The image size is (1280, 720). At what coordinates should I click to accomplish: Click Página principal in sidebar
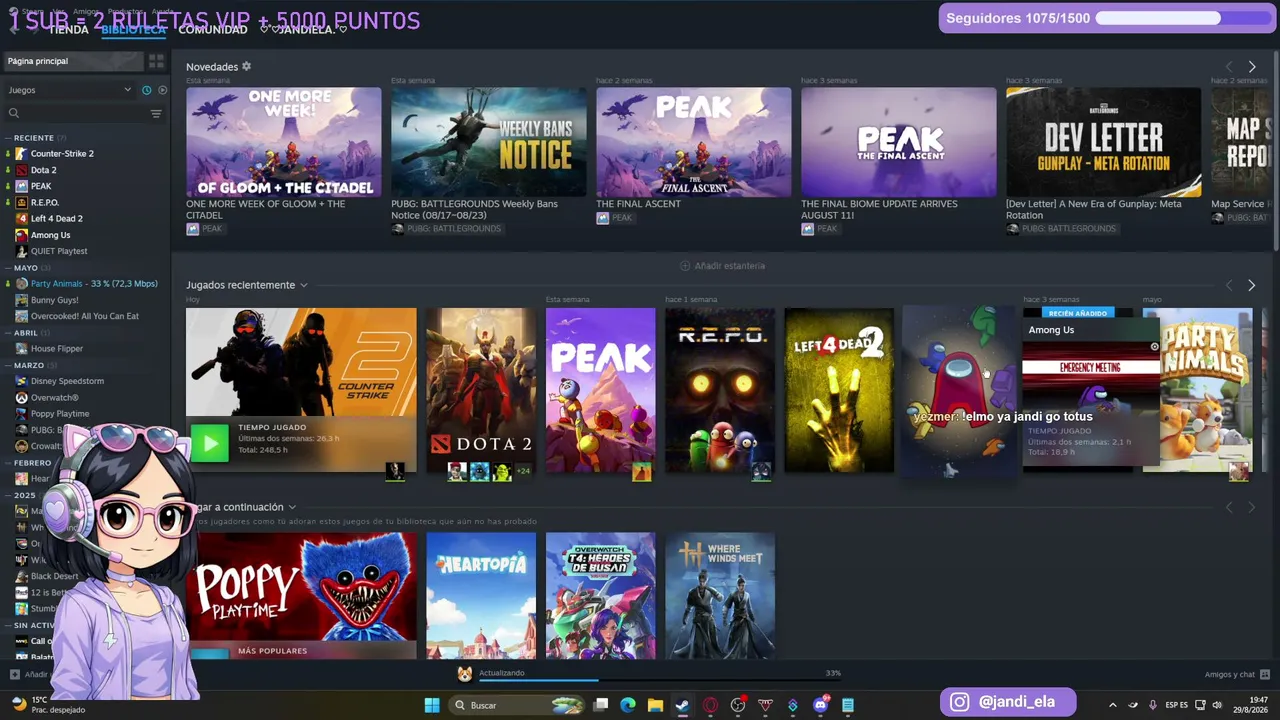tap(72, 61)
